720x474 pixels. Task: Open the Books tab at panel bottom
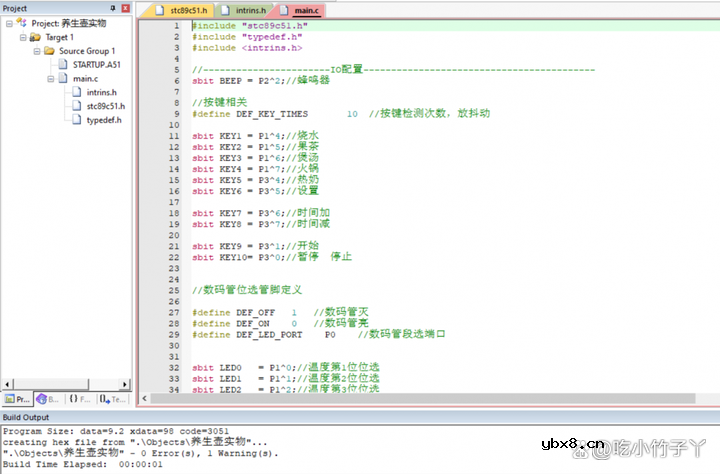tap(48, 399)
